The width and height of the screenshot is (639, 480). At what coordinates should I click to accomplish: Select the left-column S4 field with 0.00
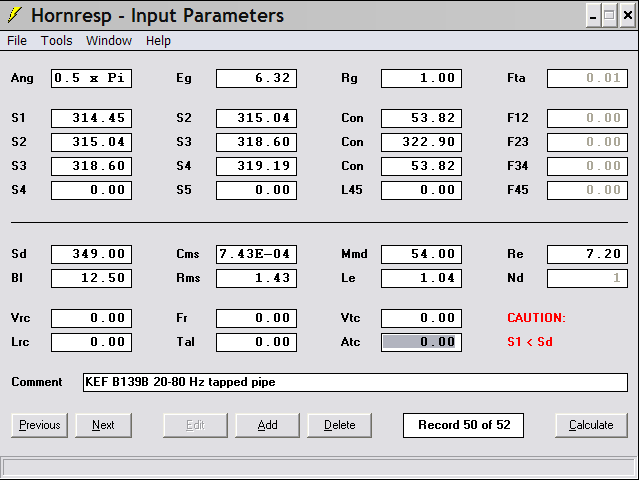tap(91, 190)
